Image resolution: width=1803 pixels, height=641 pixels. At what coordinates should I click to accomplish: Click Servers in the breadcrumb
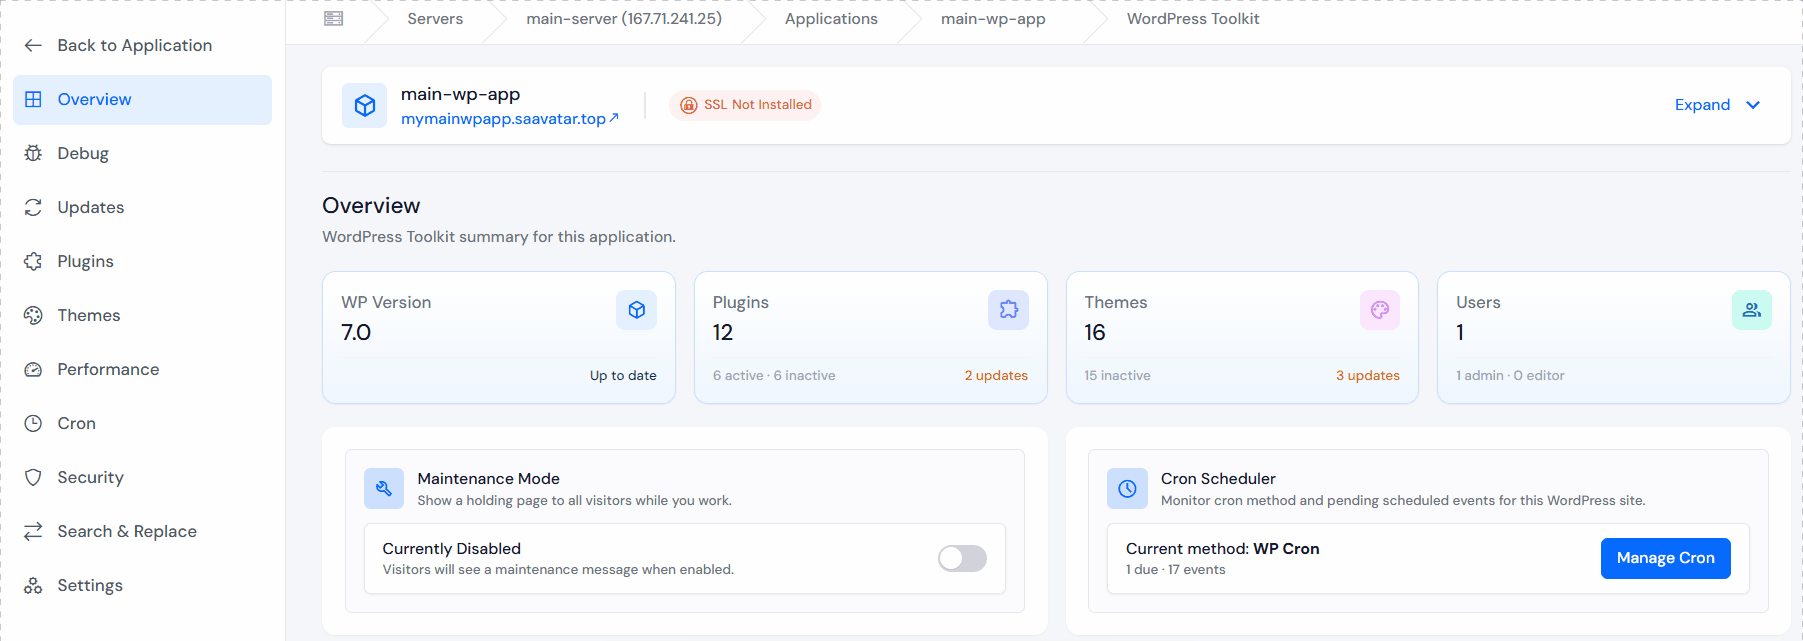point(435,19)
